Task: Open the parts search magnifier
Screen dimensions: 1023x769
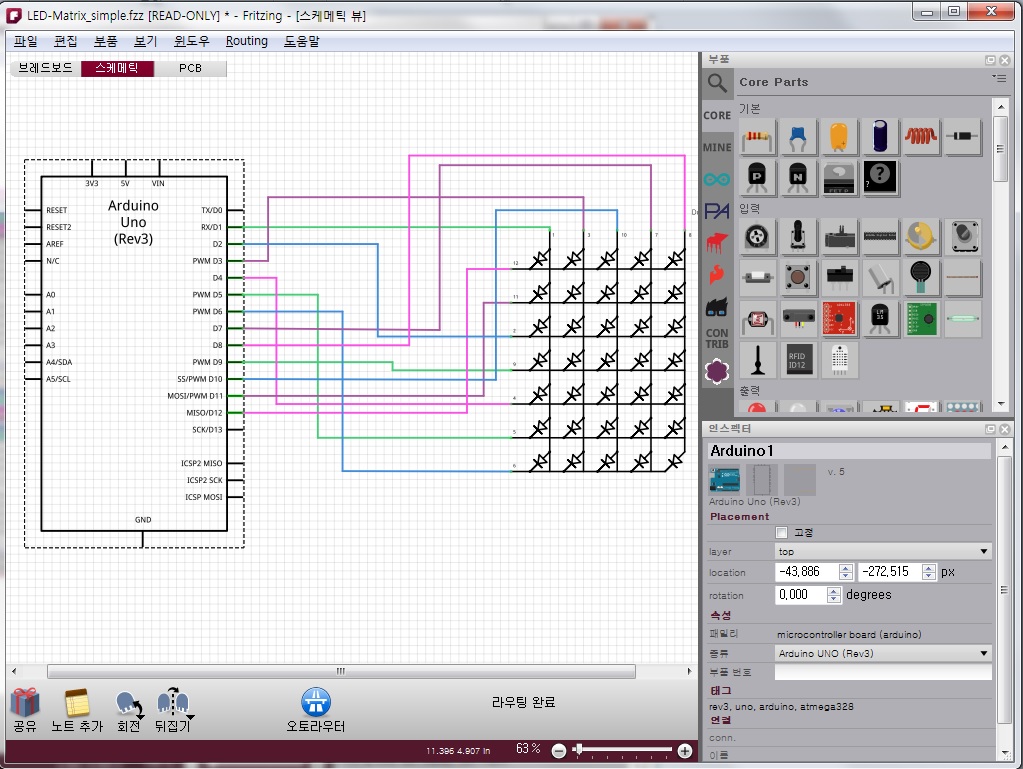Action: tap(717, 84)
